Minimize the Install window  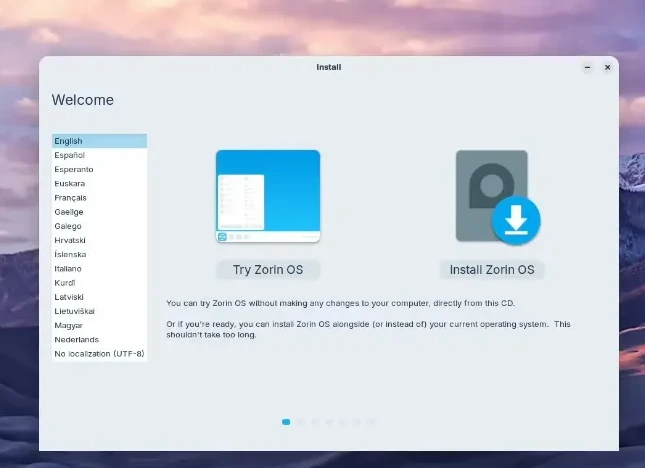[x=587, y=67]
